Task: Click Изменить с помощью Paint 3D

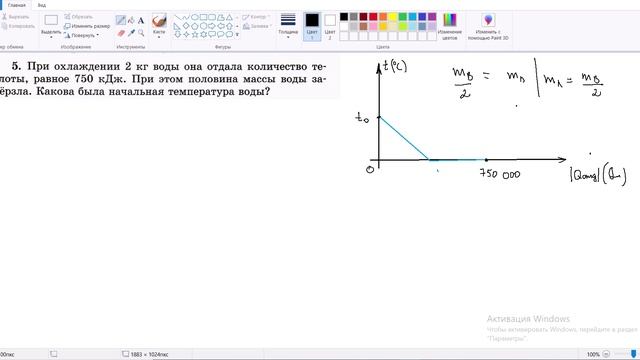Action: [x=488, y=26]
